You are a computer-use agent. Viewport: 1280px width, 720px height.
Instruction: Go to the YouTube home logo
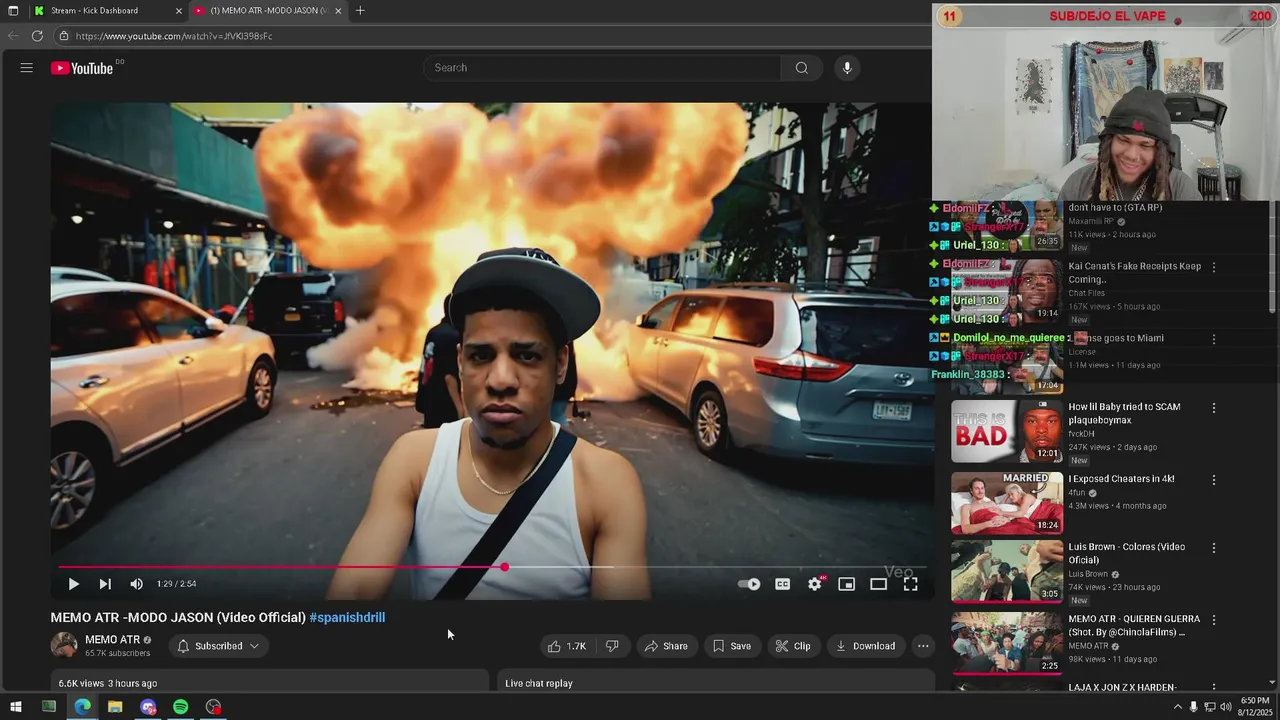point(83,68)
